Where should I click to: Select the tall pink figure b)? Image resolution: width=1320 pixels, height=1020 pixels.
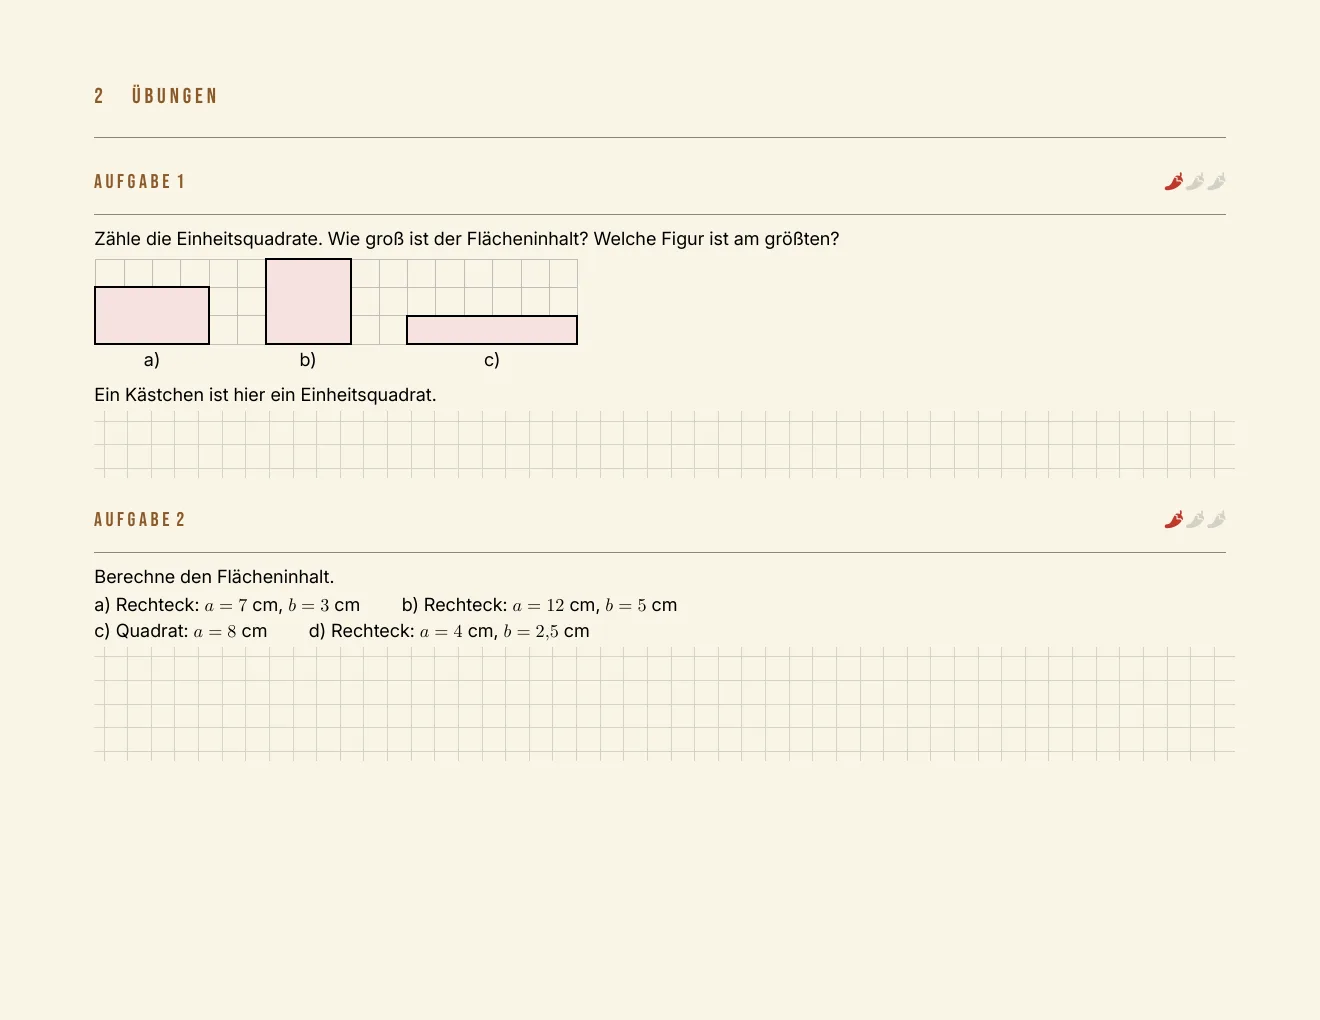click(308, 301)
